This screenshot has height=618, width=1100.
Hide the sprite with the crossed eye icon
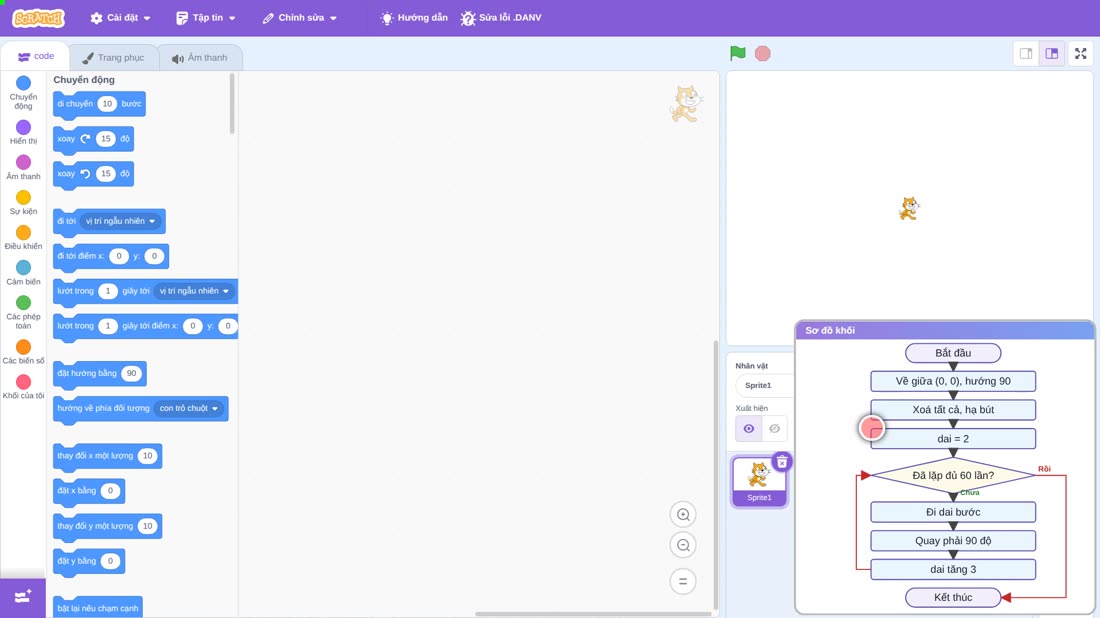774,429
